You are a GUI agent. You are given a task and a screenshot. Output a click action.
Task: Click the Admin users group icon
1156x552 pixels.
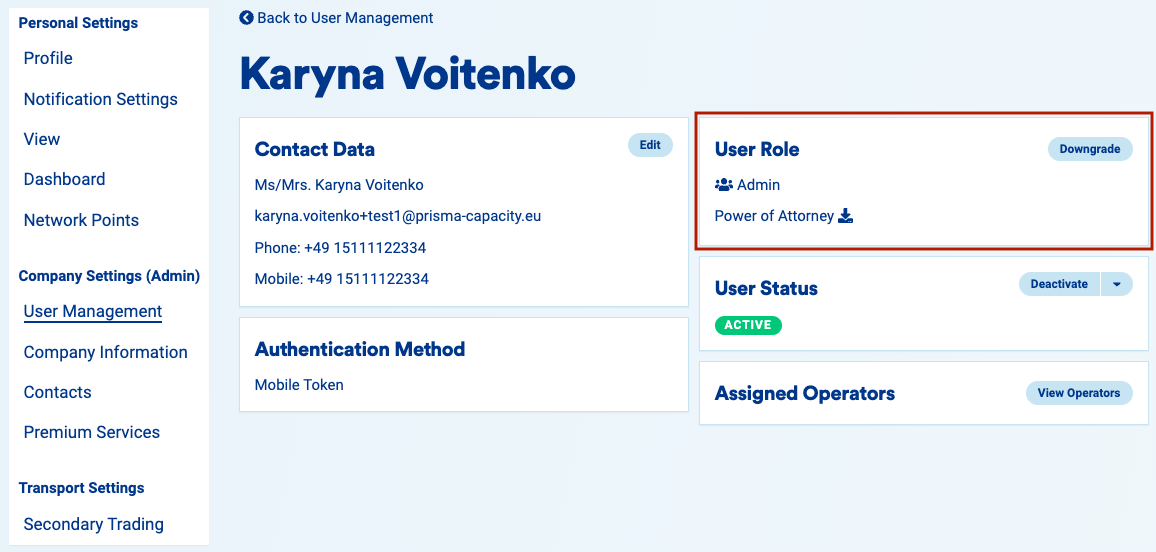tap(724, 185)
